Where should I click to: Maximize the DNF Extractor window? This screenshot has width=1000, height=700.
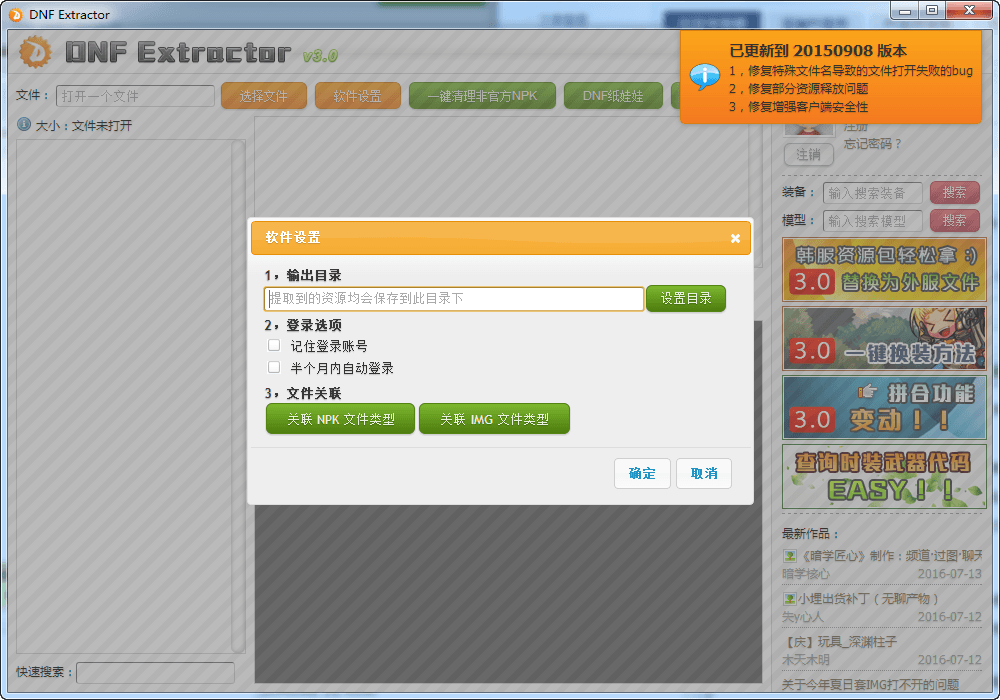click(932, 10)
